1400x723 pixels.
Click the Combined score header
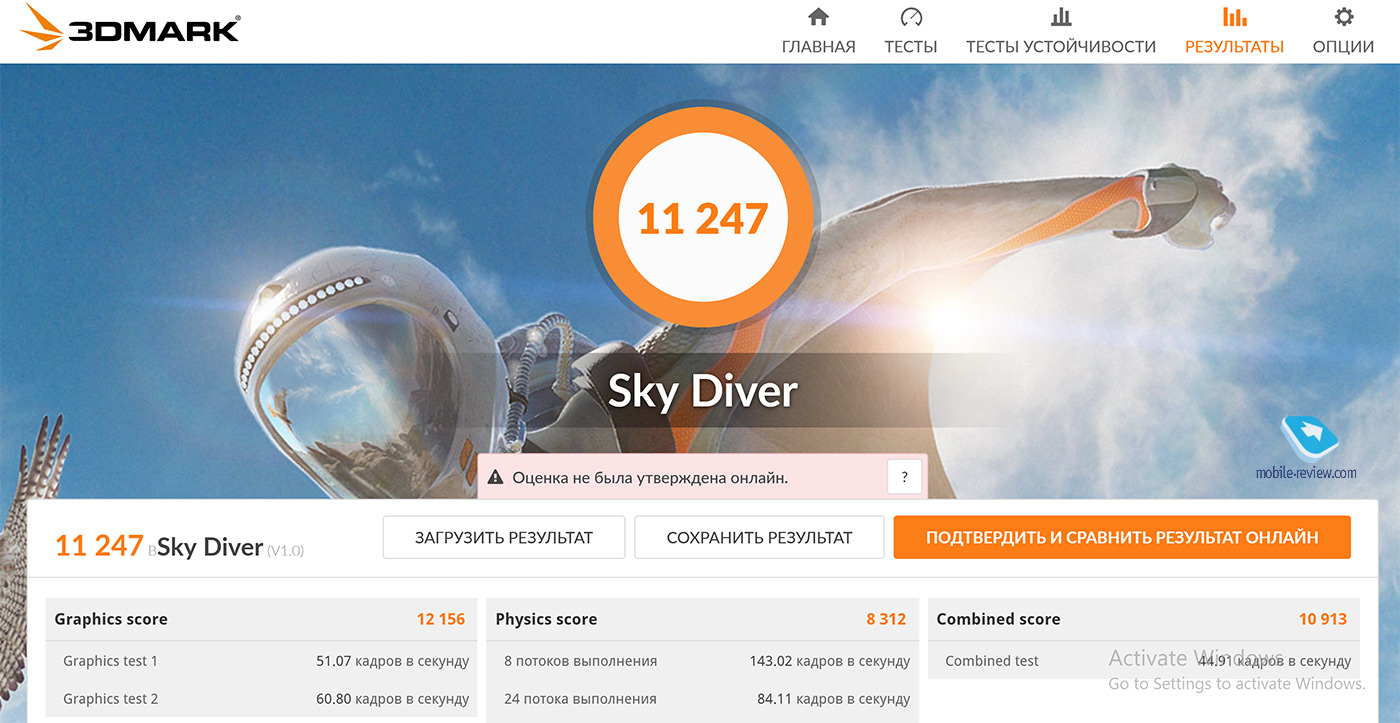point(1142,619)
